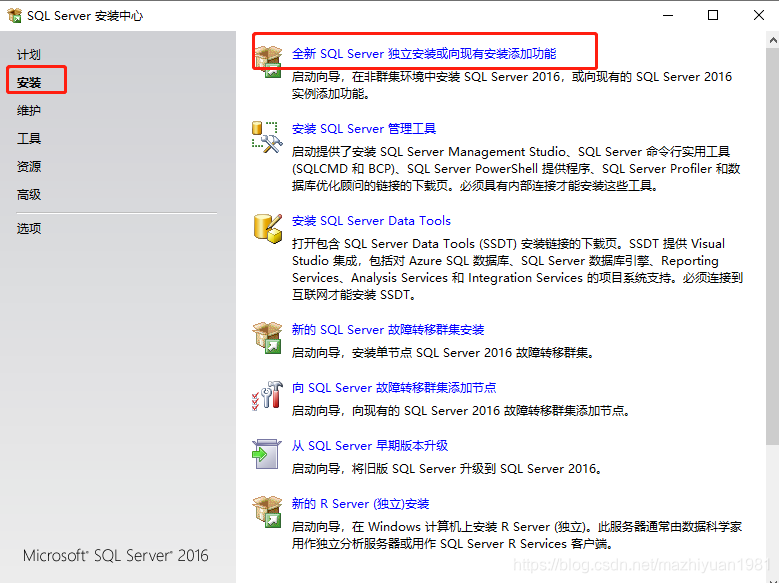The width and height of the screenshot is (779, 583).
Task: Click description text 启动向导，将旧版 SQL Server 升级到 SQL Server 2016
Action: [x=447, y=469]
